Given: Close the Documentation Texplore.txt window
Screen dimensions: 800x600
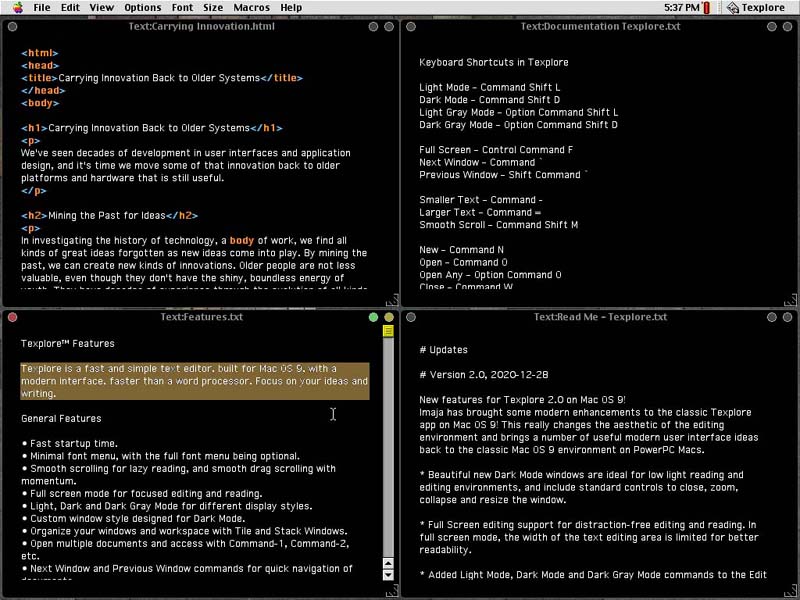Looking at the screenshot, I should [411, 27].
